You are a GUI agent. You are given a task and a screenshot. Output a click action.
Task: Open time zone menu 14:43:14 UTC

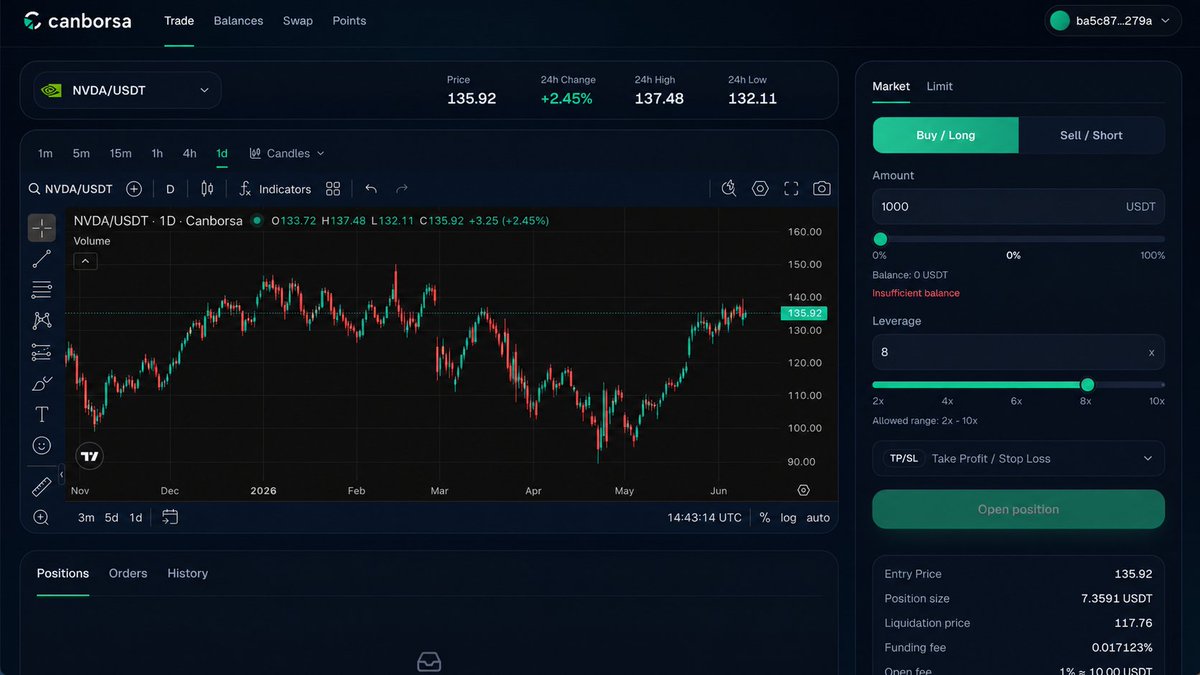(705, 518)
